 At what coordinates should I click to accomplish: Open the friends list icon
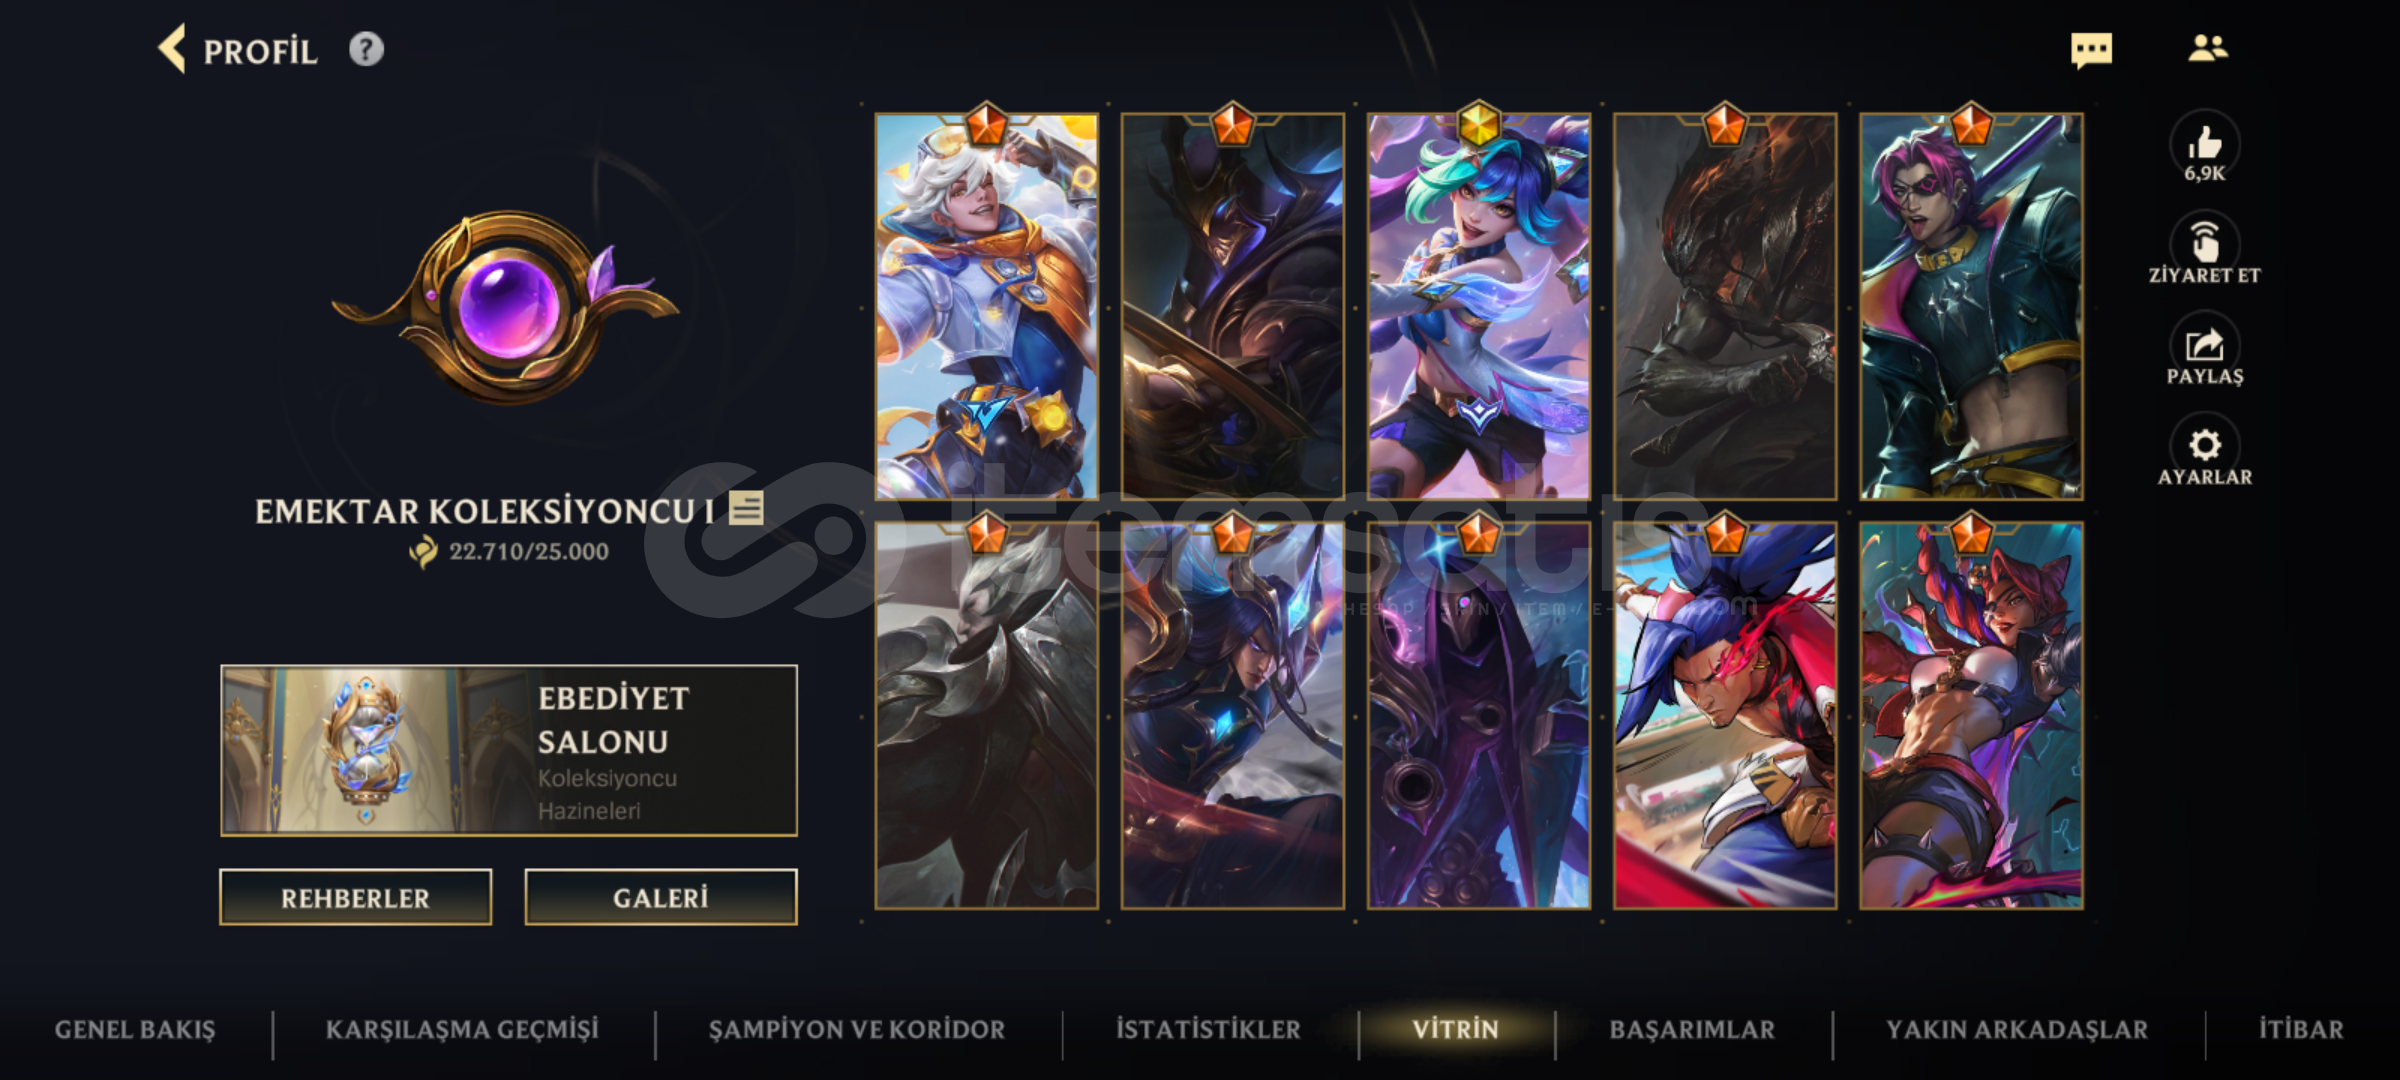point(2207,48)
